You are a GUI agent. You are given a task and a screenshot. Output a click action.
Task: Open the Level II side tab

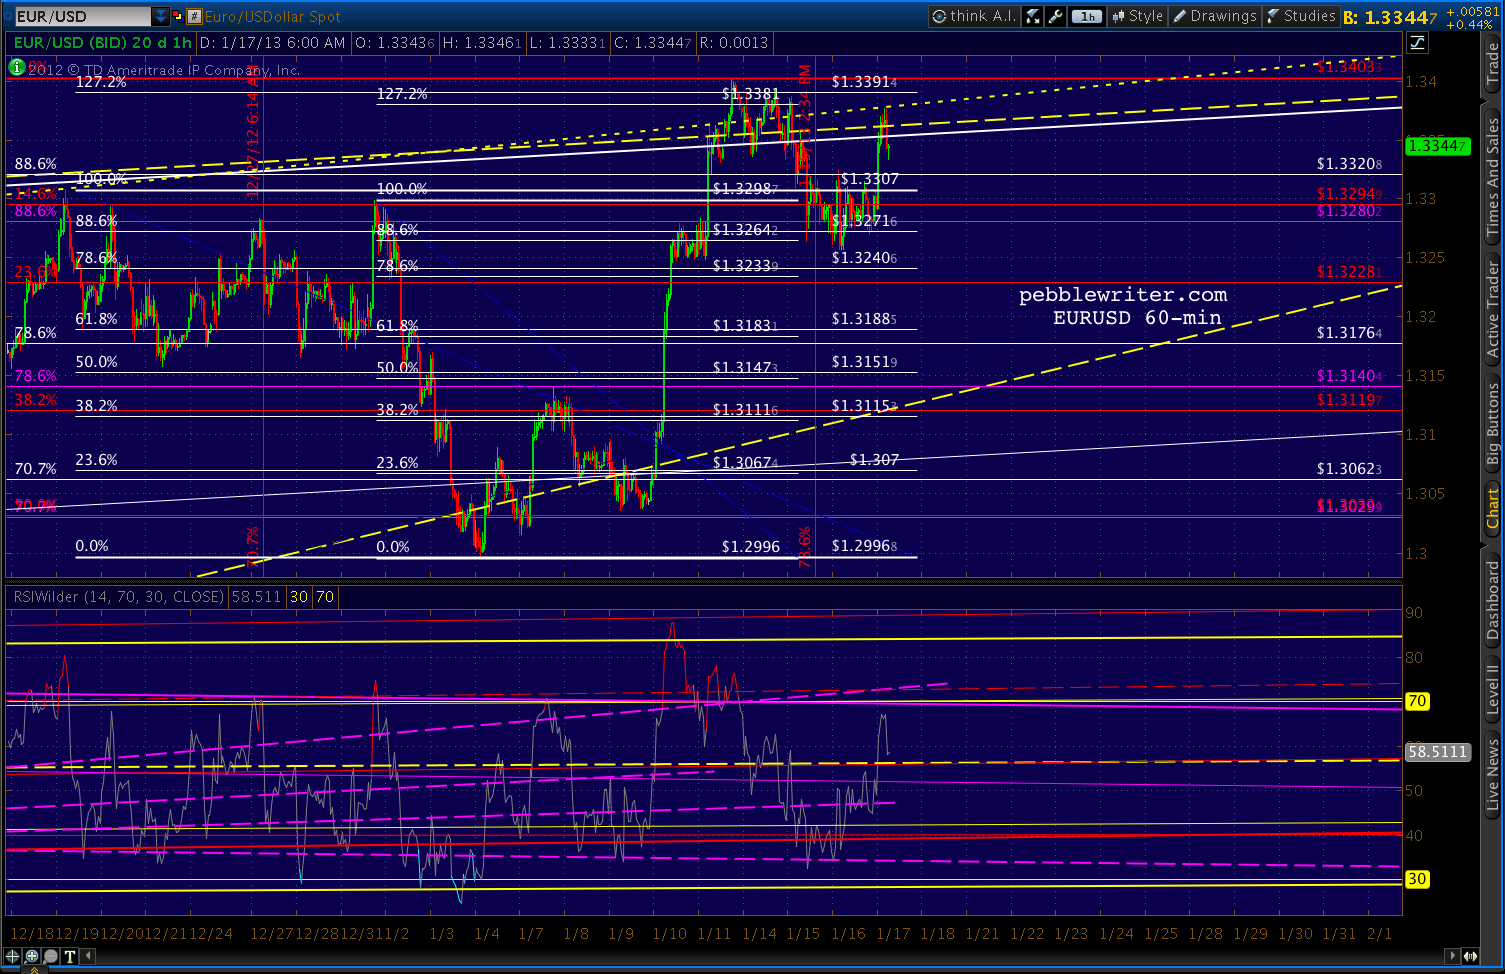1492,690
